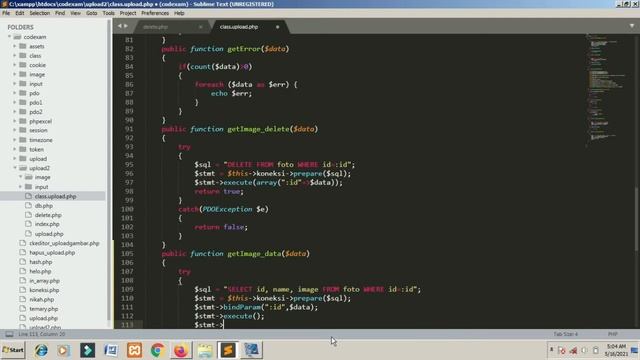Expand the class folder
The image size is (640, 360).
point(15,56)
